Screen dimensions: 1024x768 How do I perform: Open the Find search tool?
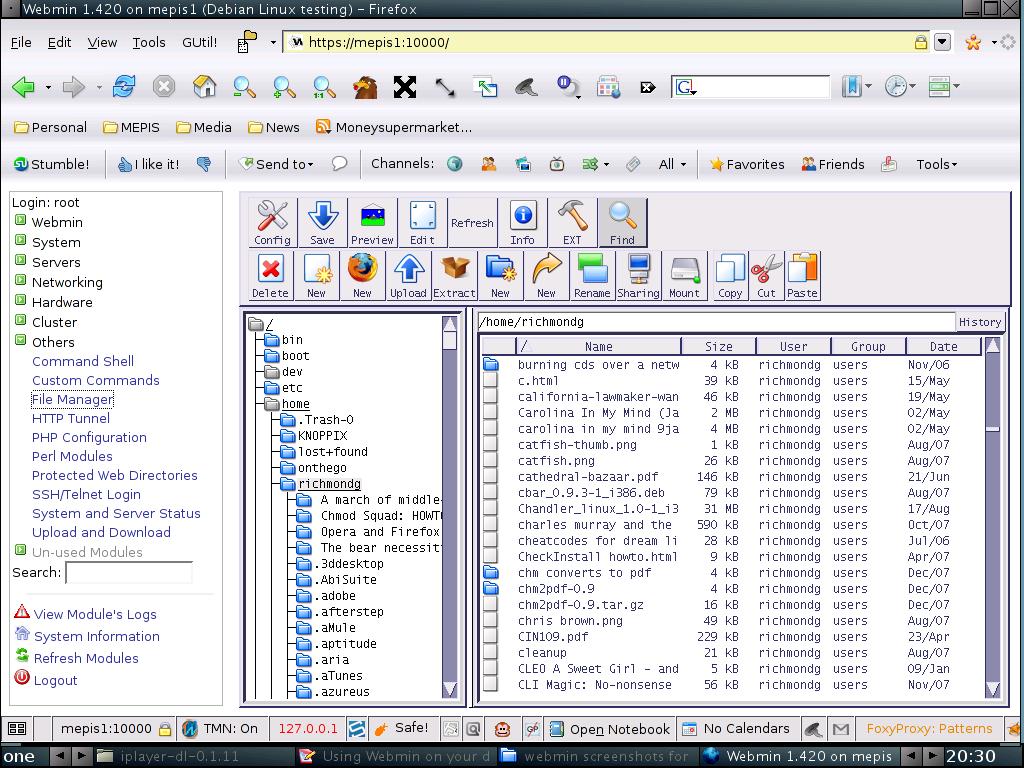coord(622,223)
